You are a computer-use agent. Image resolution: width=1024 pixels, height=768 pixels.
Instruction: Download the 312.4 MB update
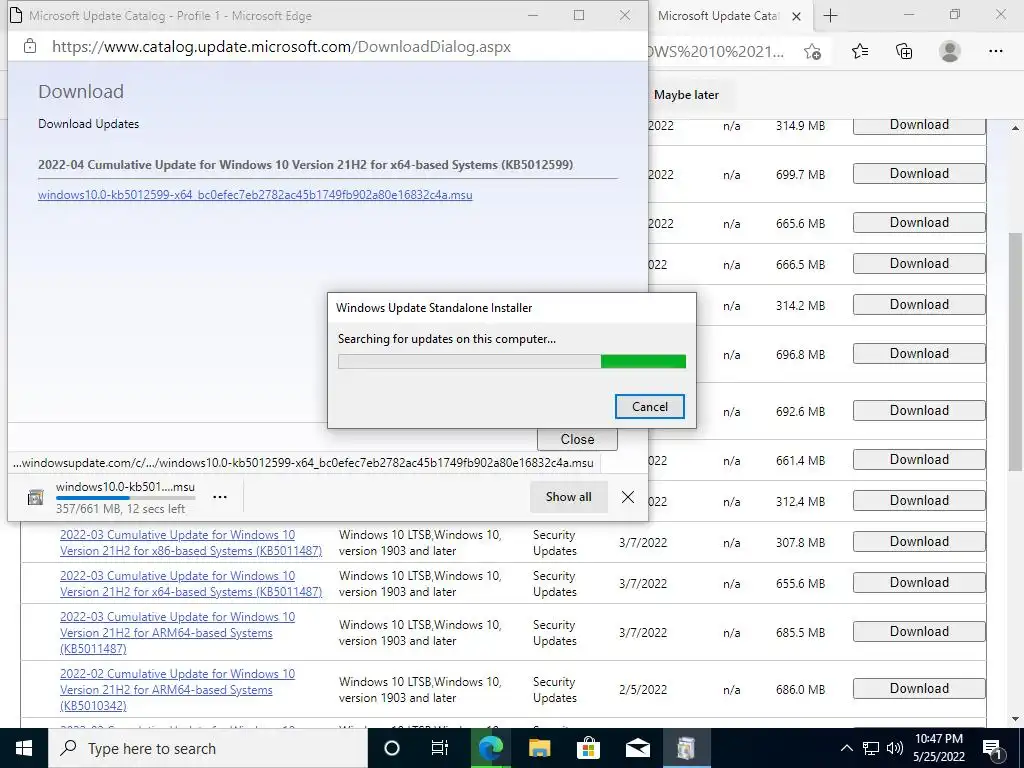pyautogui.click(x=919, y=501)
